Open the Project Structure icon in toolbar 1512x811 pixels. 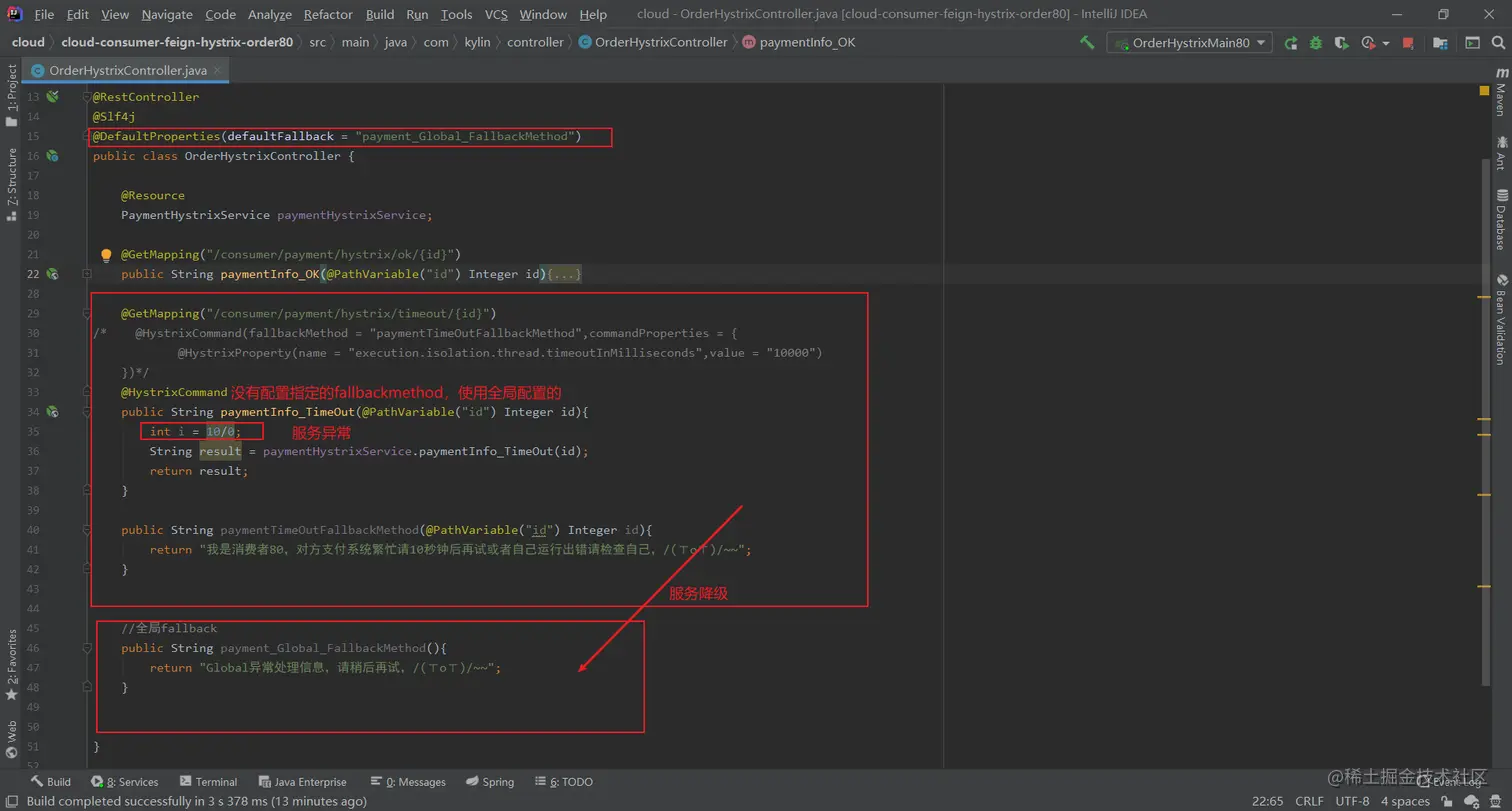[1440, 43]
